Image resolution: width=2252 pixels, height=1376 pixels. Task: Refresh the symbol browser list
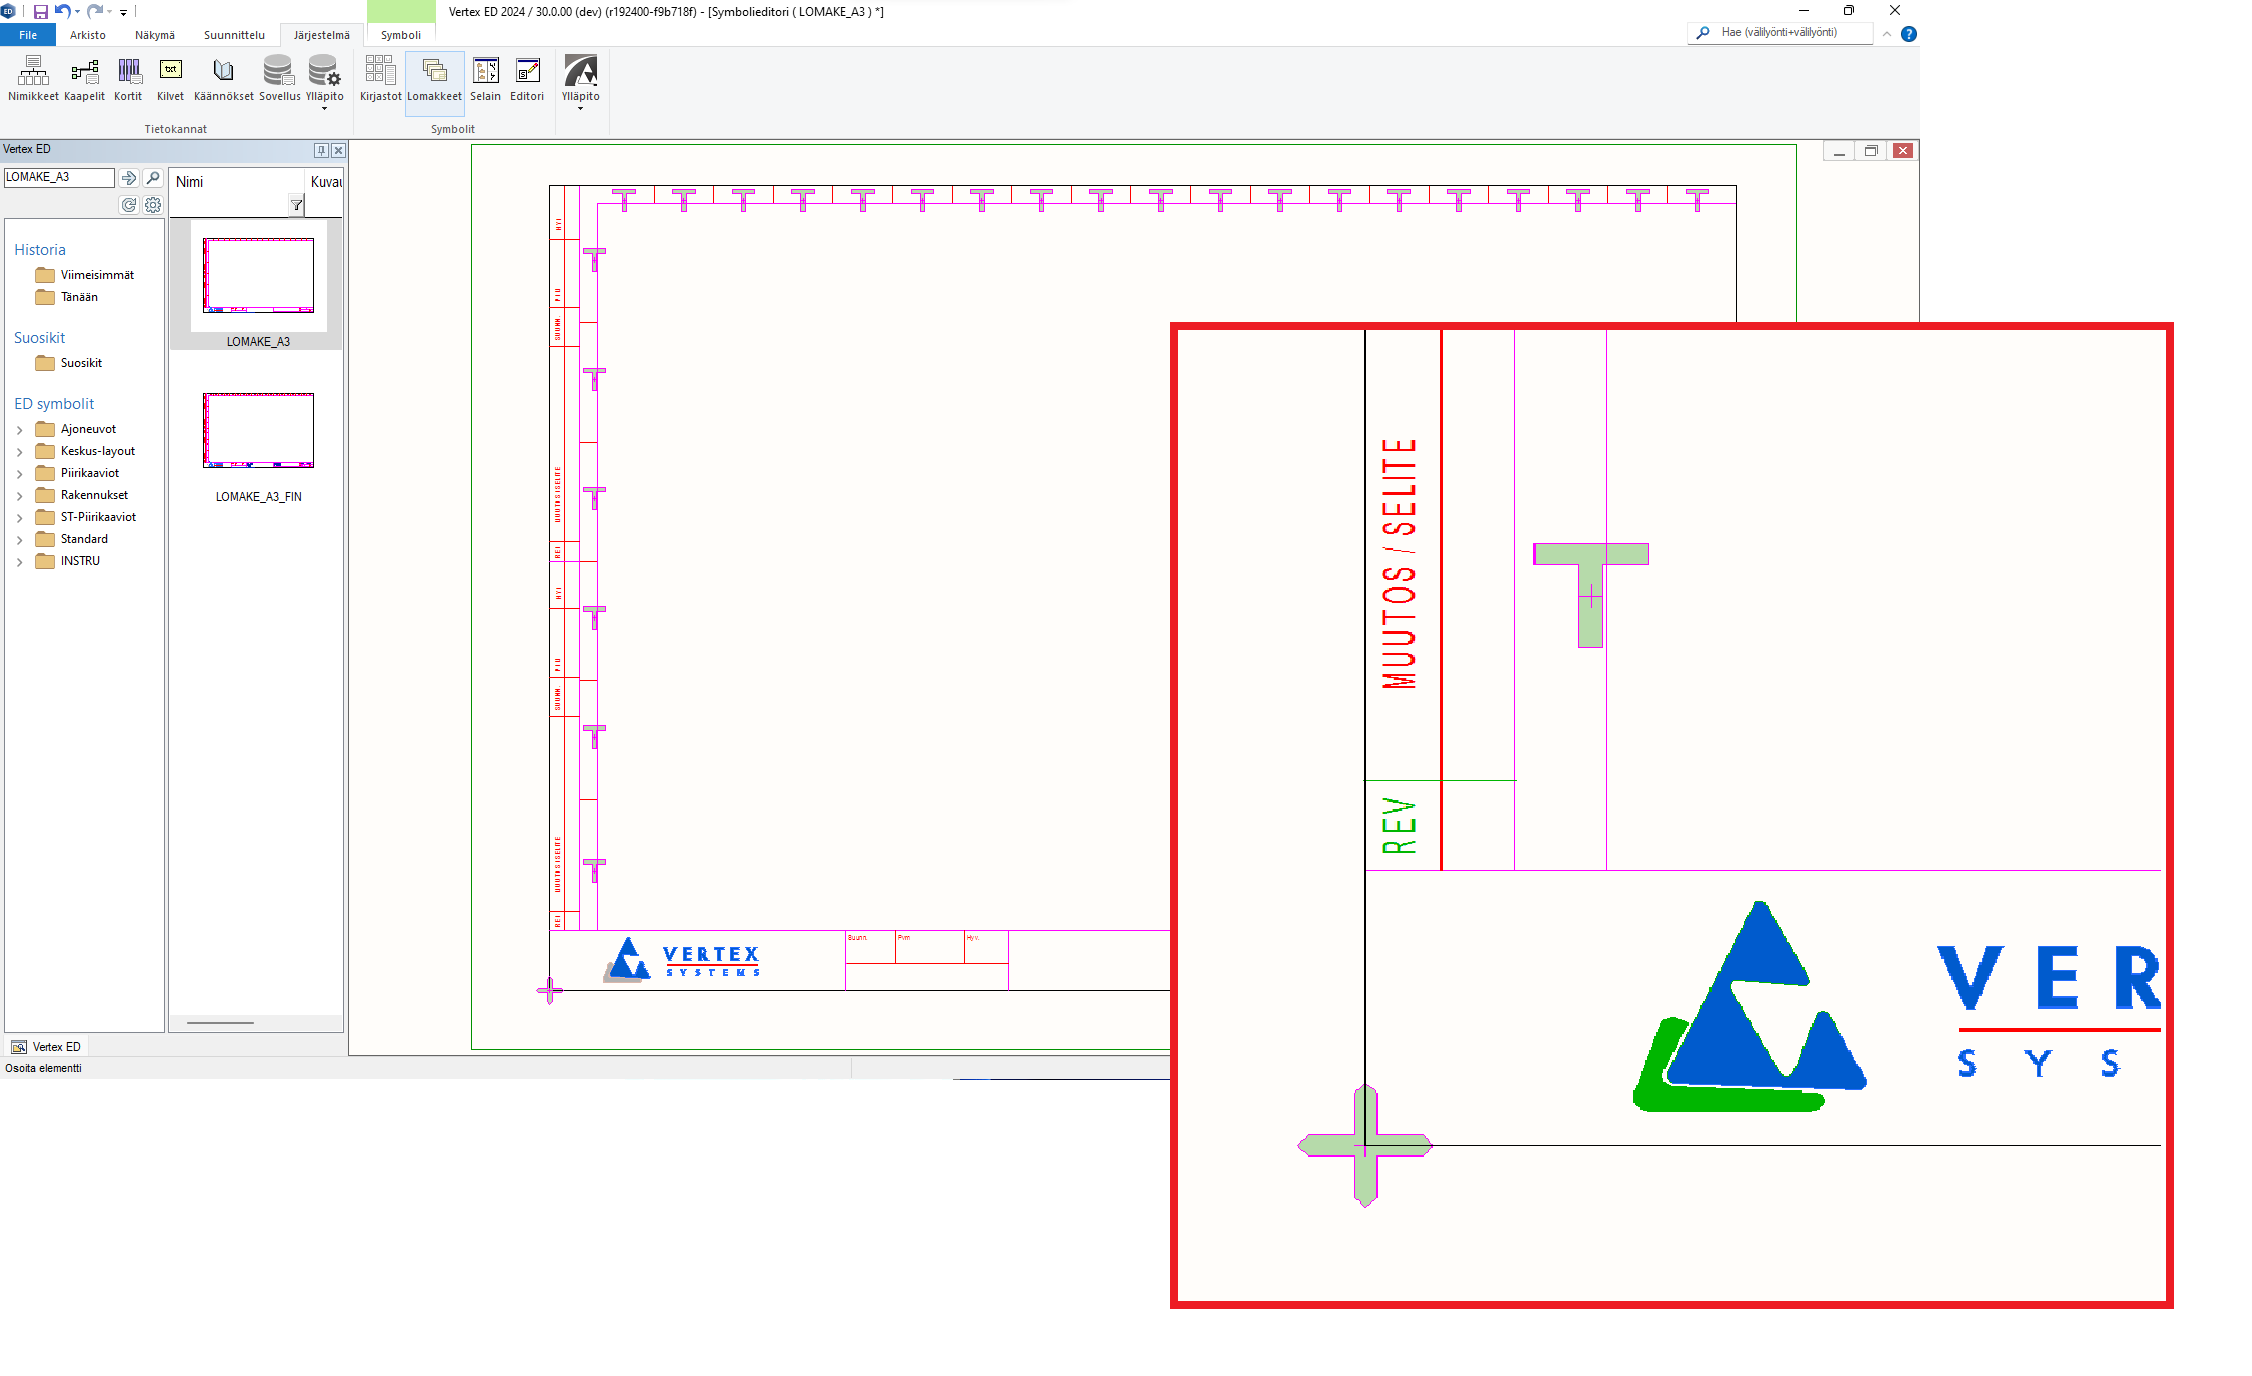[x=129, y=205]
